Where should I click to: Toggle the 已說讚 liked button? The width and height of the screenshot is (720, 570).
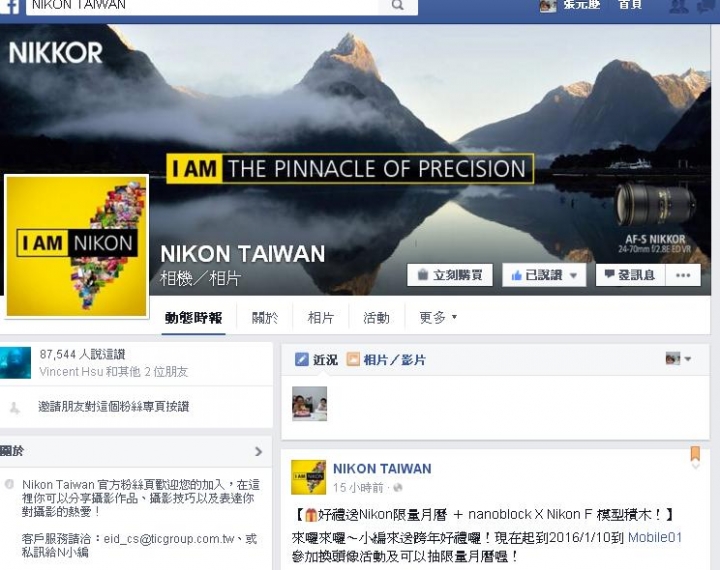tap(544, 275)
